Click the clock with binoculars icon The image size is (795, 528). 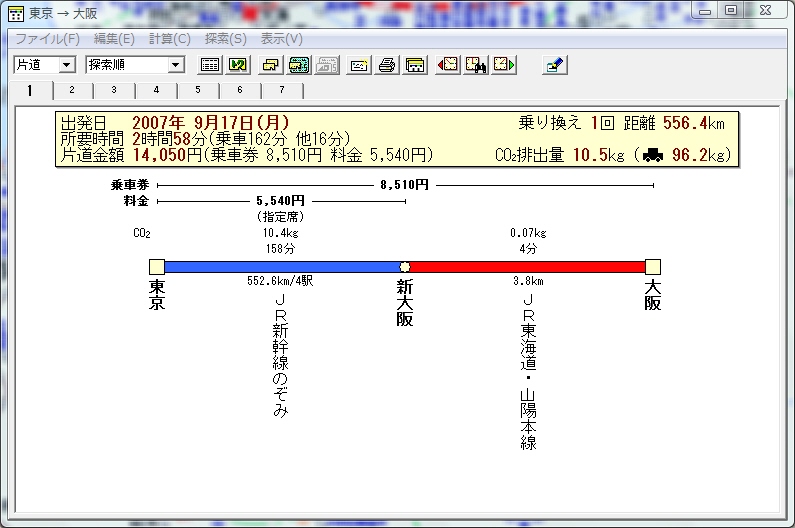(477, 65)
